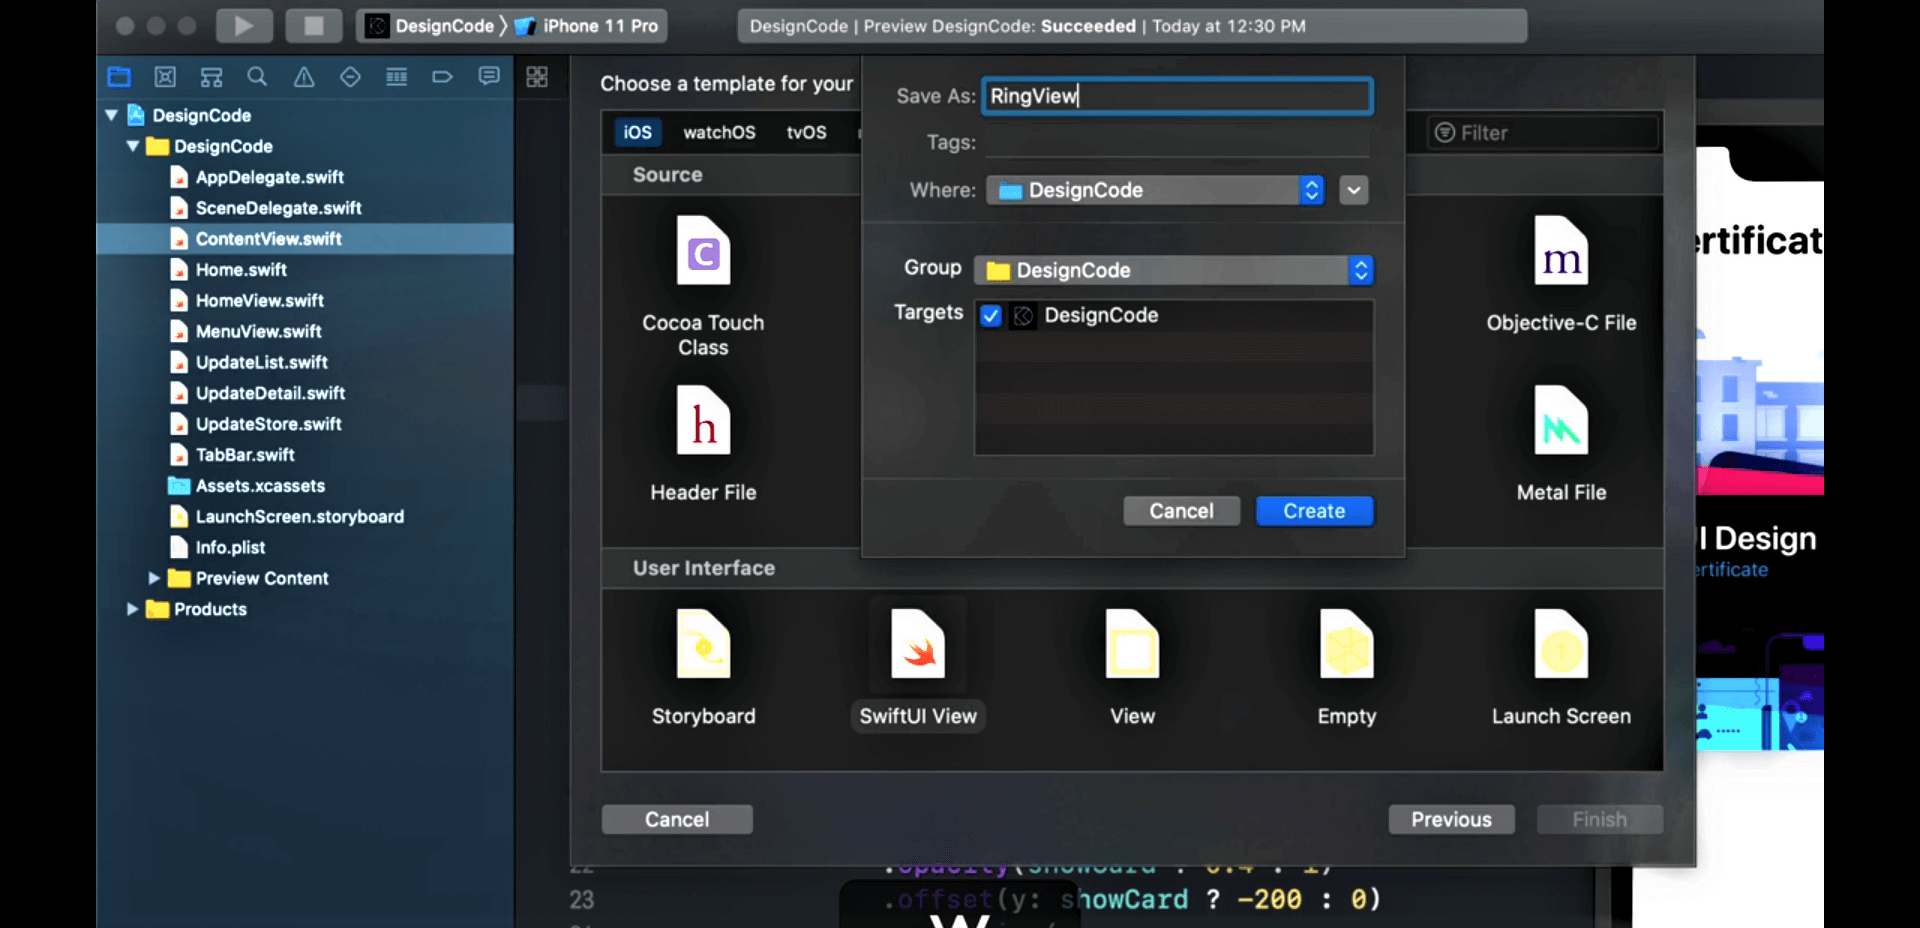
Task: Expand the save dialog with chevron button
Action: [x=1353, y=190]
